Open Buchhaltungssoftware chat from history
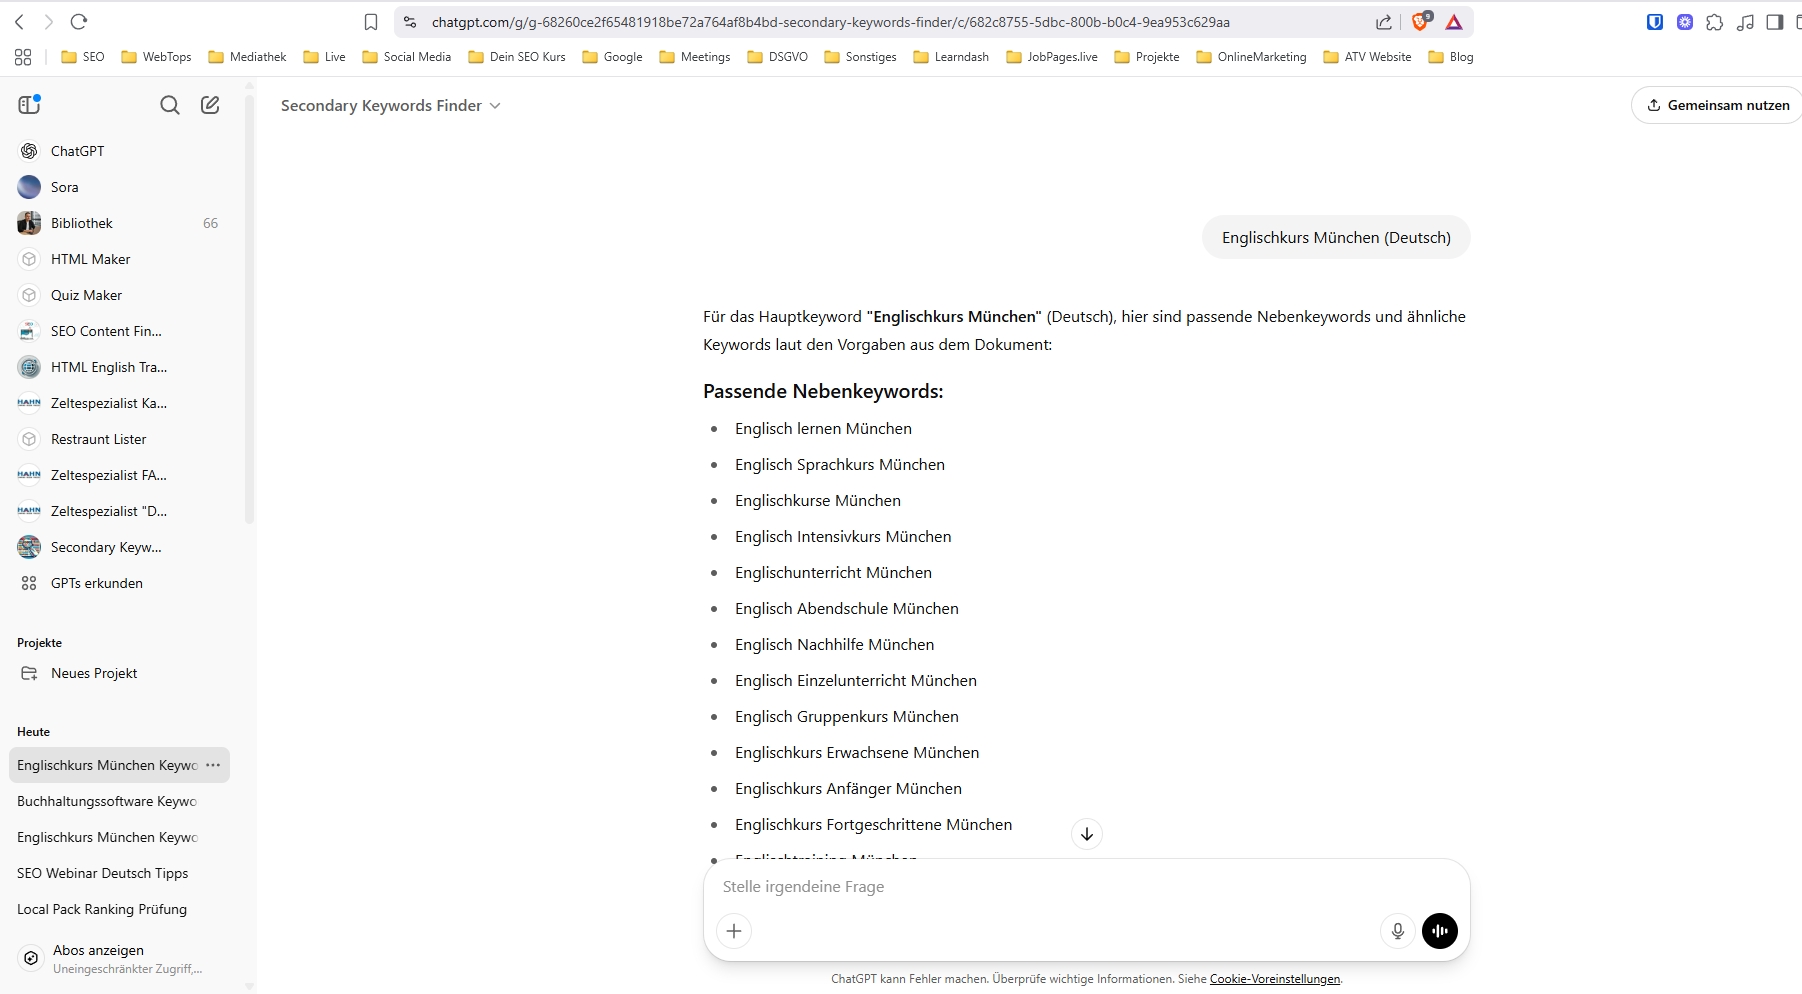 tap(107, 801)
